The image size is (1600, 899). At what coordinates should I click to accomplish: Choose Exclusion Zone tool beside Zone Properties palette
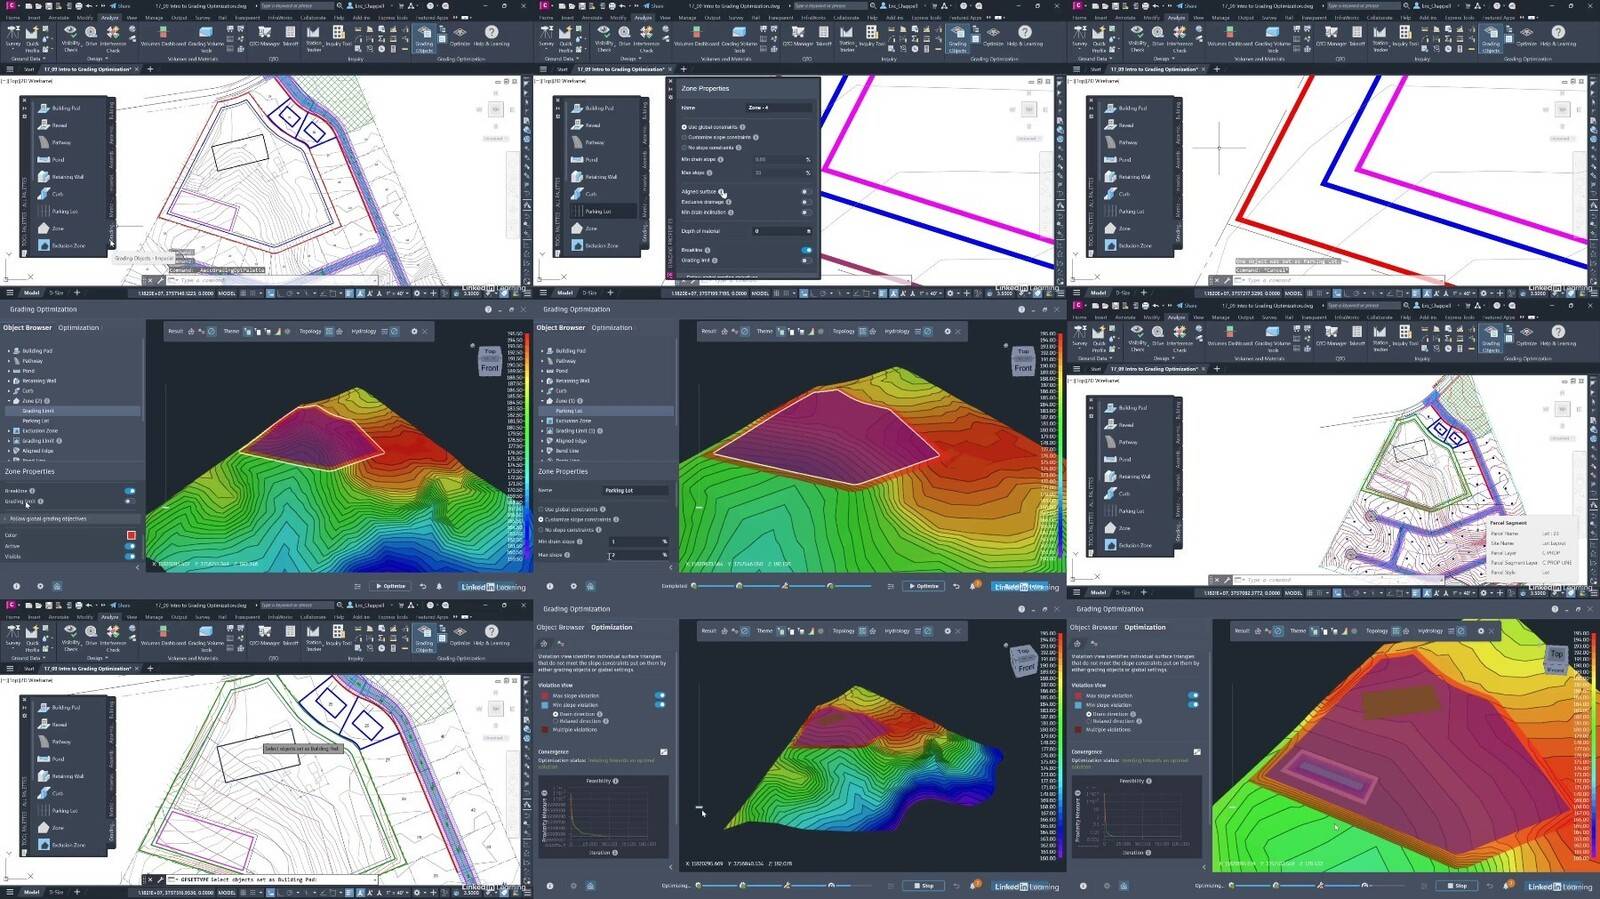point(594,245)
